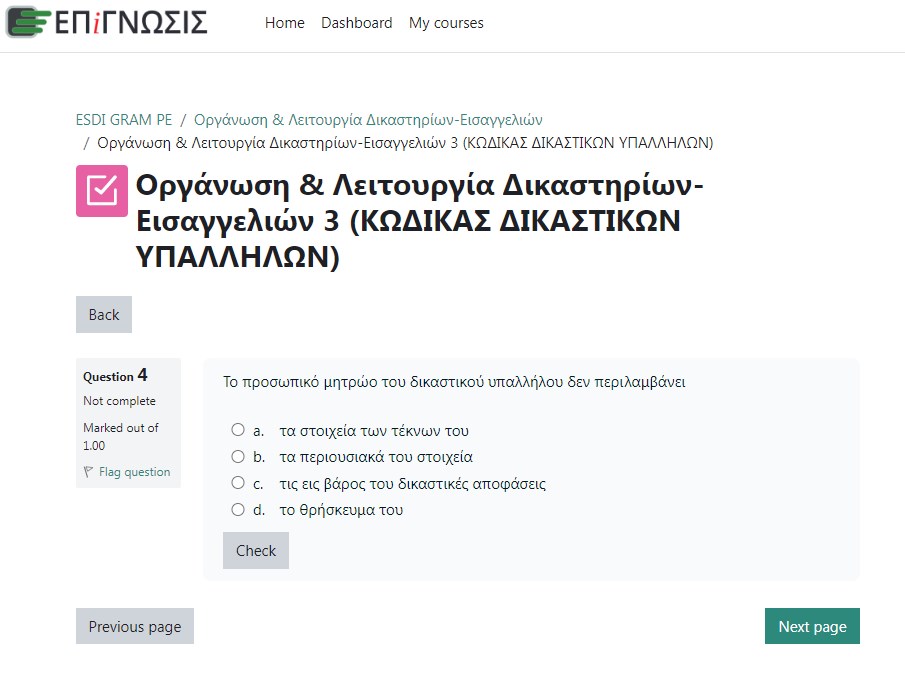Screen dimensions: 905x684
Task: Go to the Next page
Action: coord(812,626)
